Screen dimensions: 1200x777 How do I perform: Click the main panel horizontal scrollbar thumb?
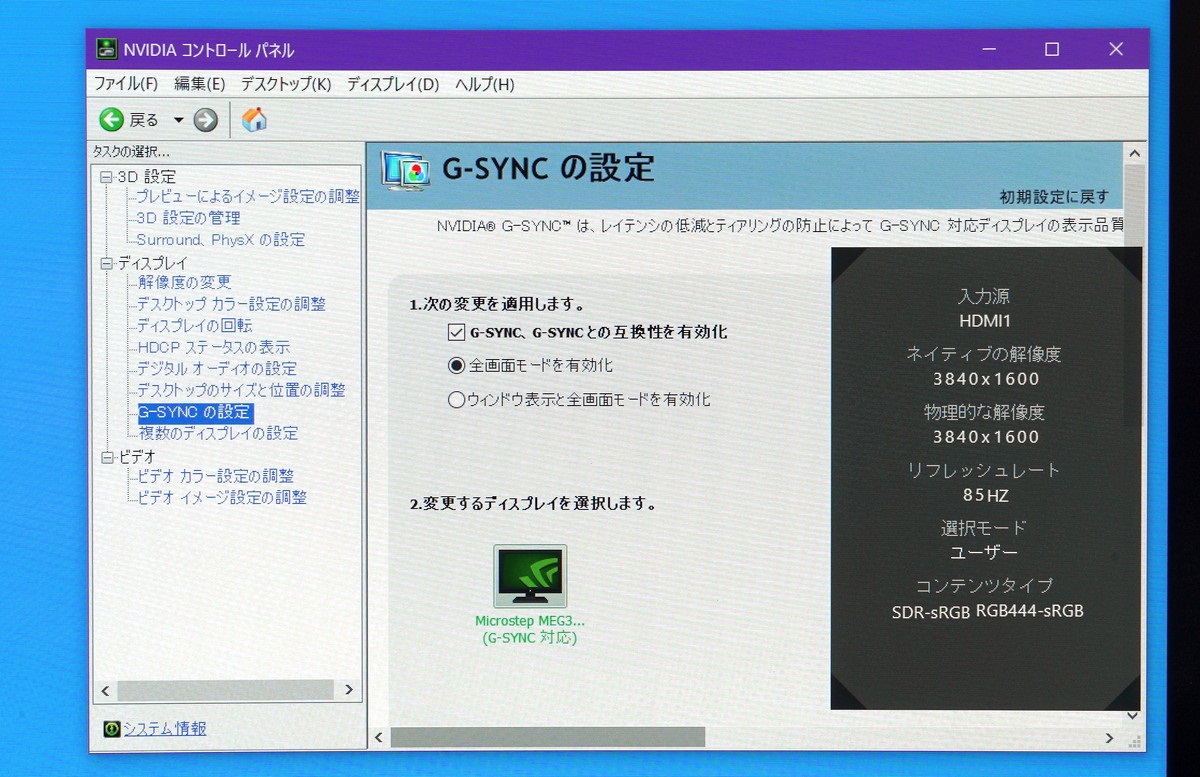[547, 738]
